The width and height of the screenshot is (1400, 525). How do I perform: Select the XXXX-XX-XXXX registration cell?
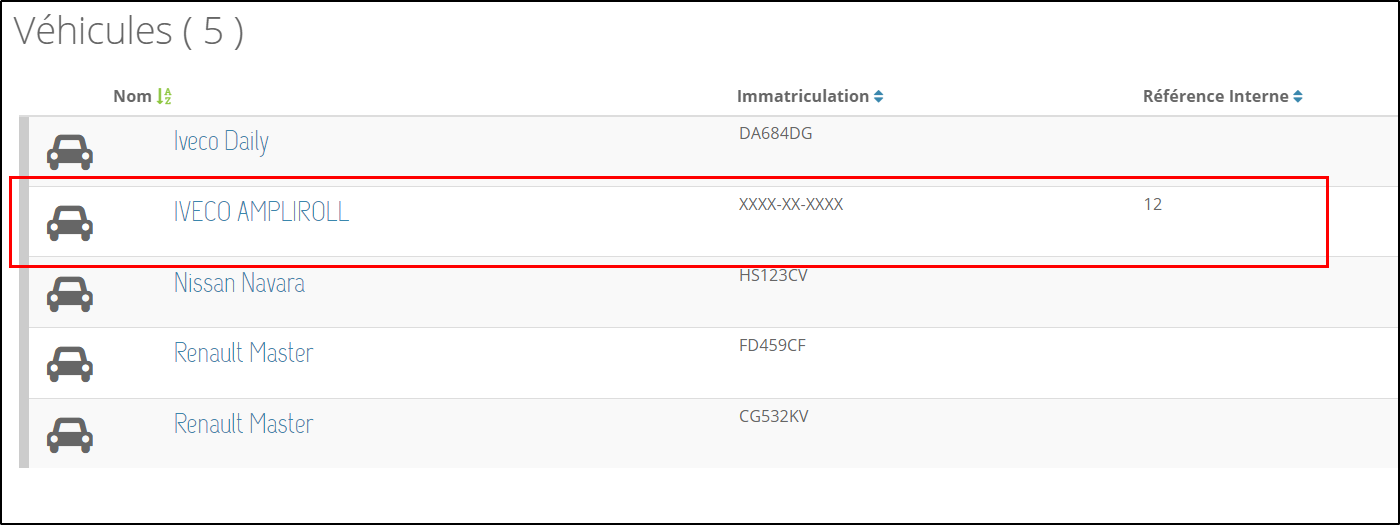[791, 204]
